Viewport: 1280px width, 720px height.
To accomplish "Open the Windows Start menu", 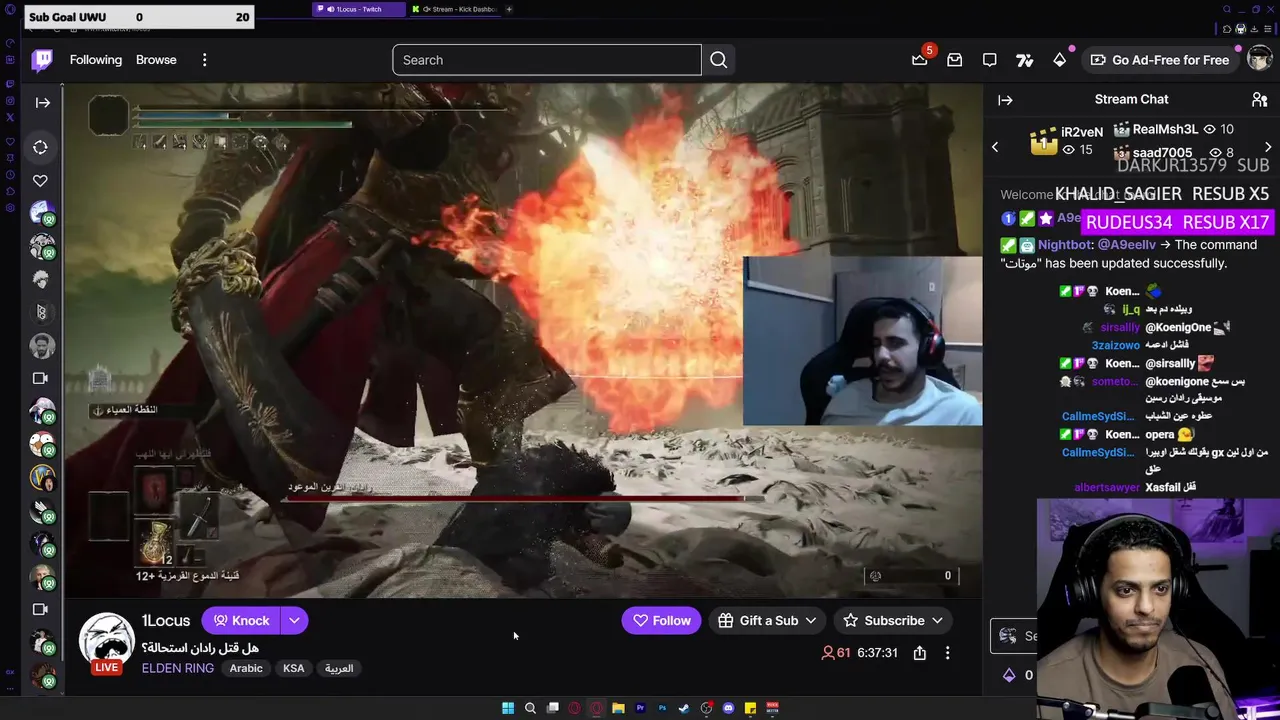I will (x=508, y=708).
